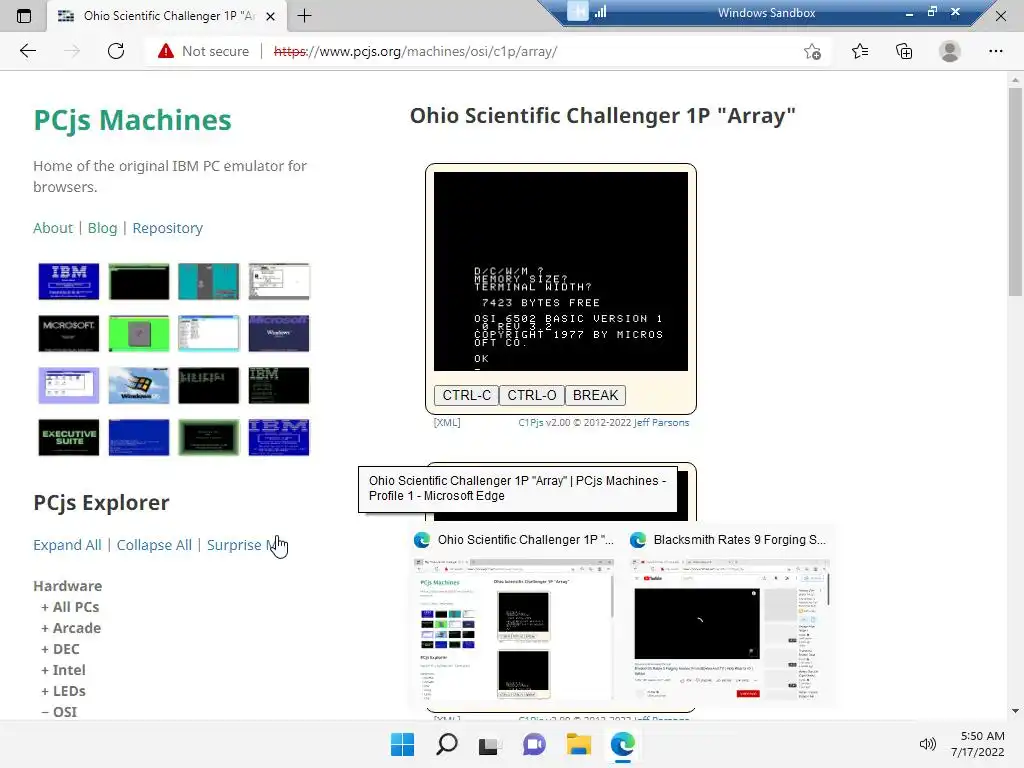Open the MICROSOFT black screen thumbnail
The image size is (1024, 768).
pyautogui.click(x=69, y=333)
